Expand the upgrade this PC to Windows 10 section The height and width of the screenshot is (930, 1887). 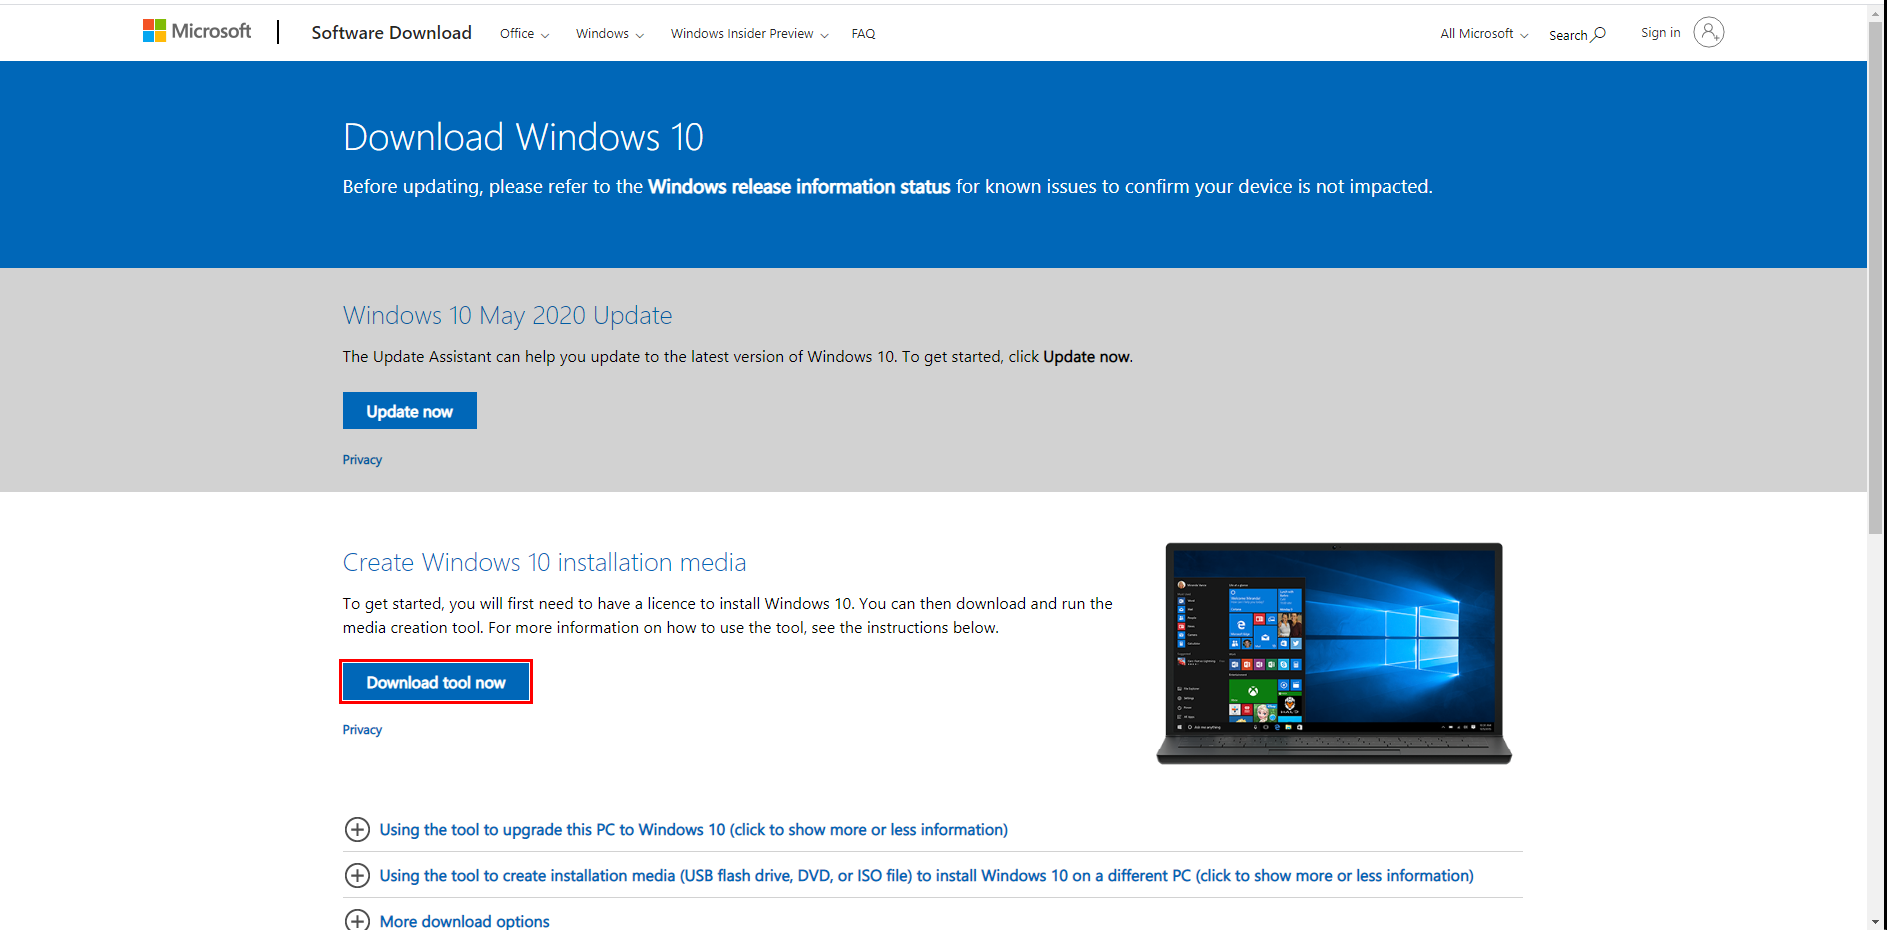point(693,829)
